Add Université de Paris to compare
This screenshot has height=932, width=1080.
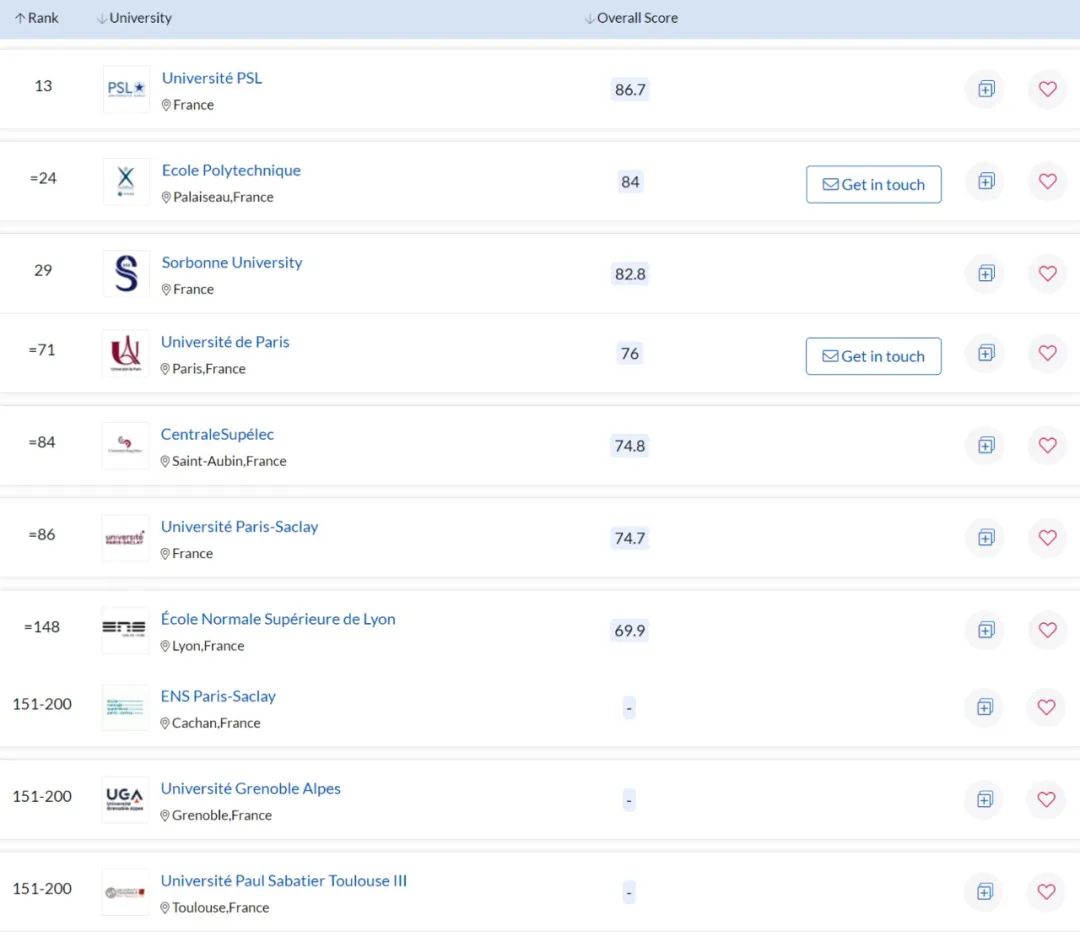986,353
